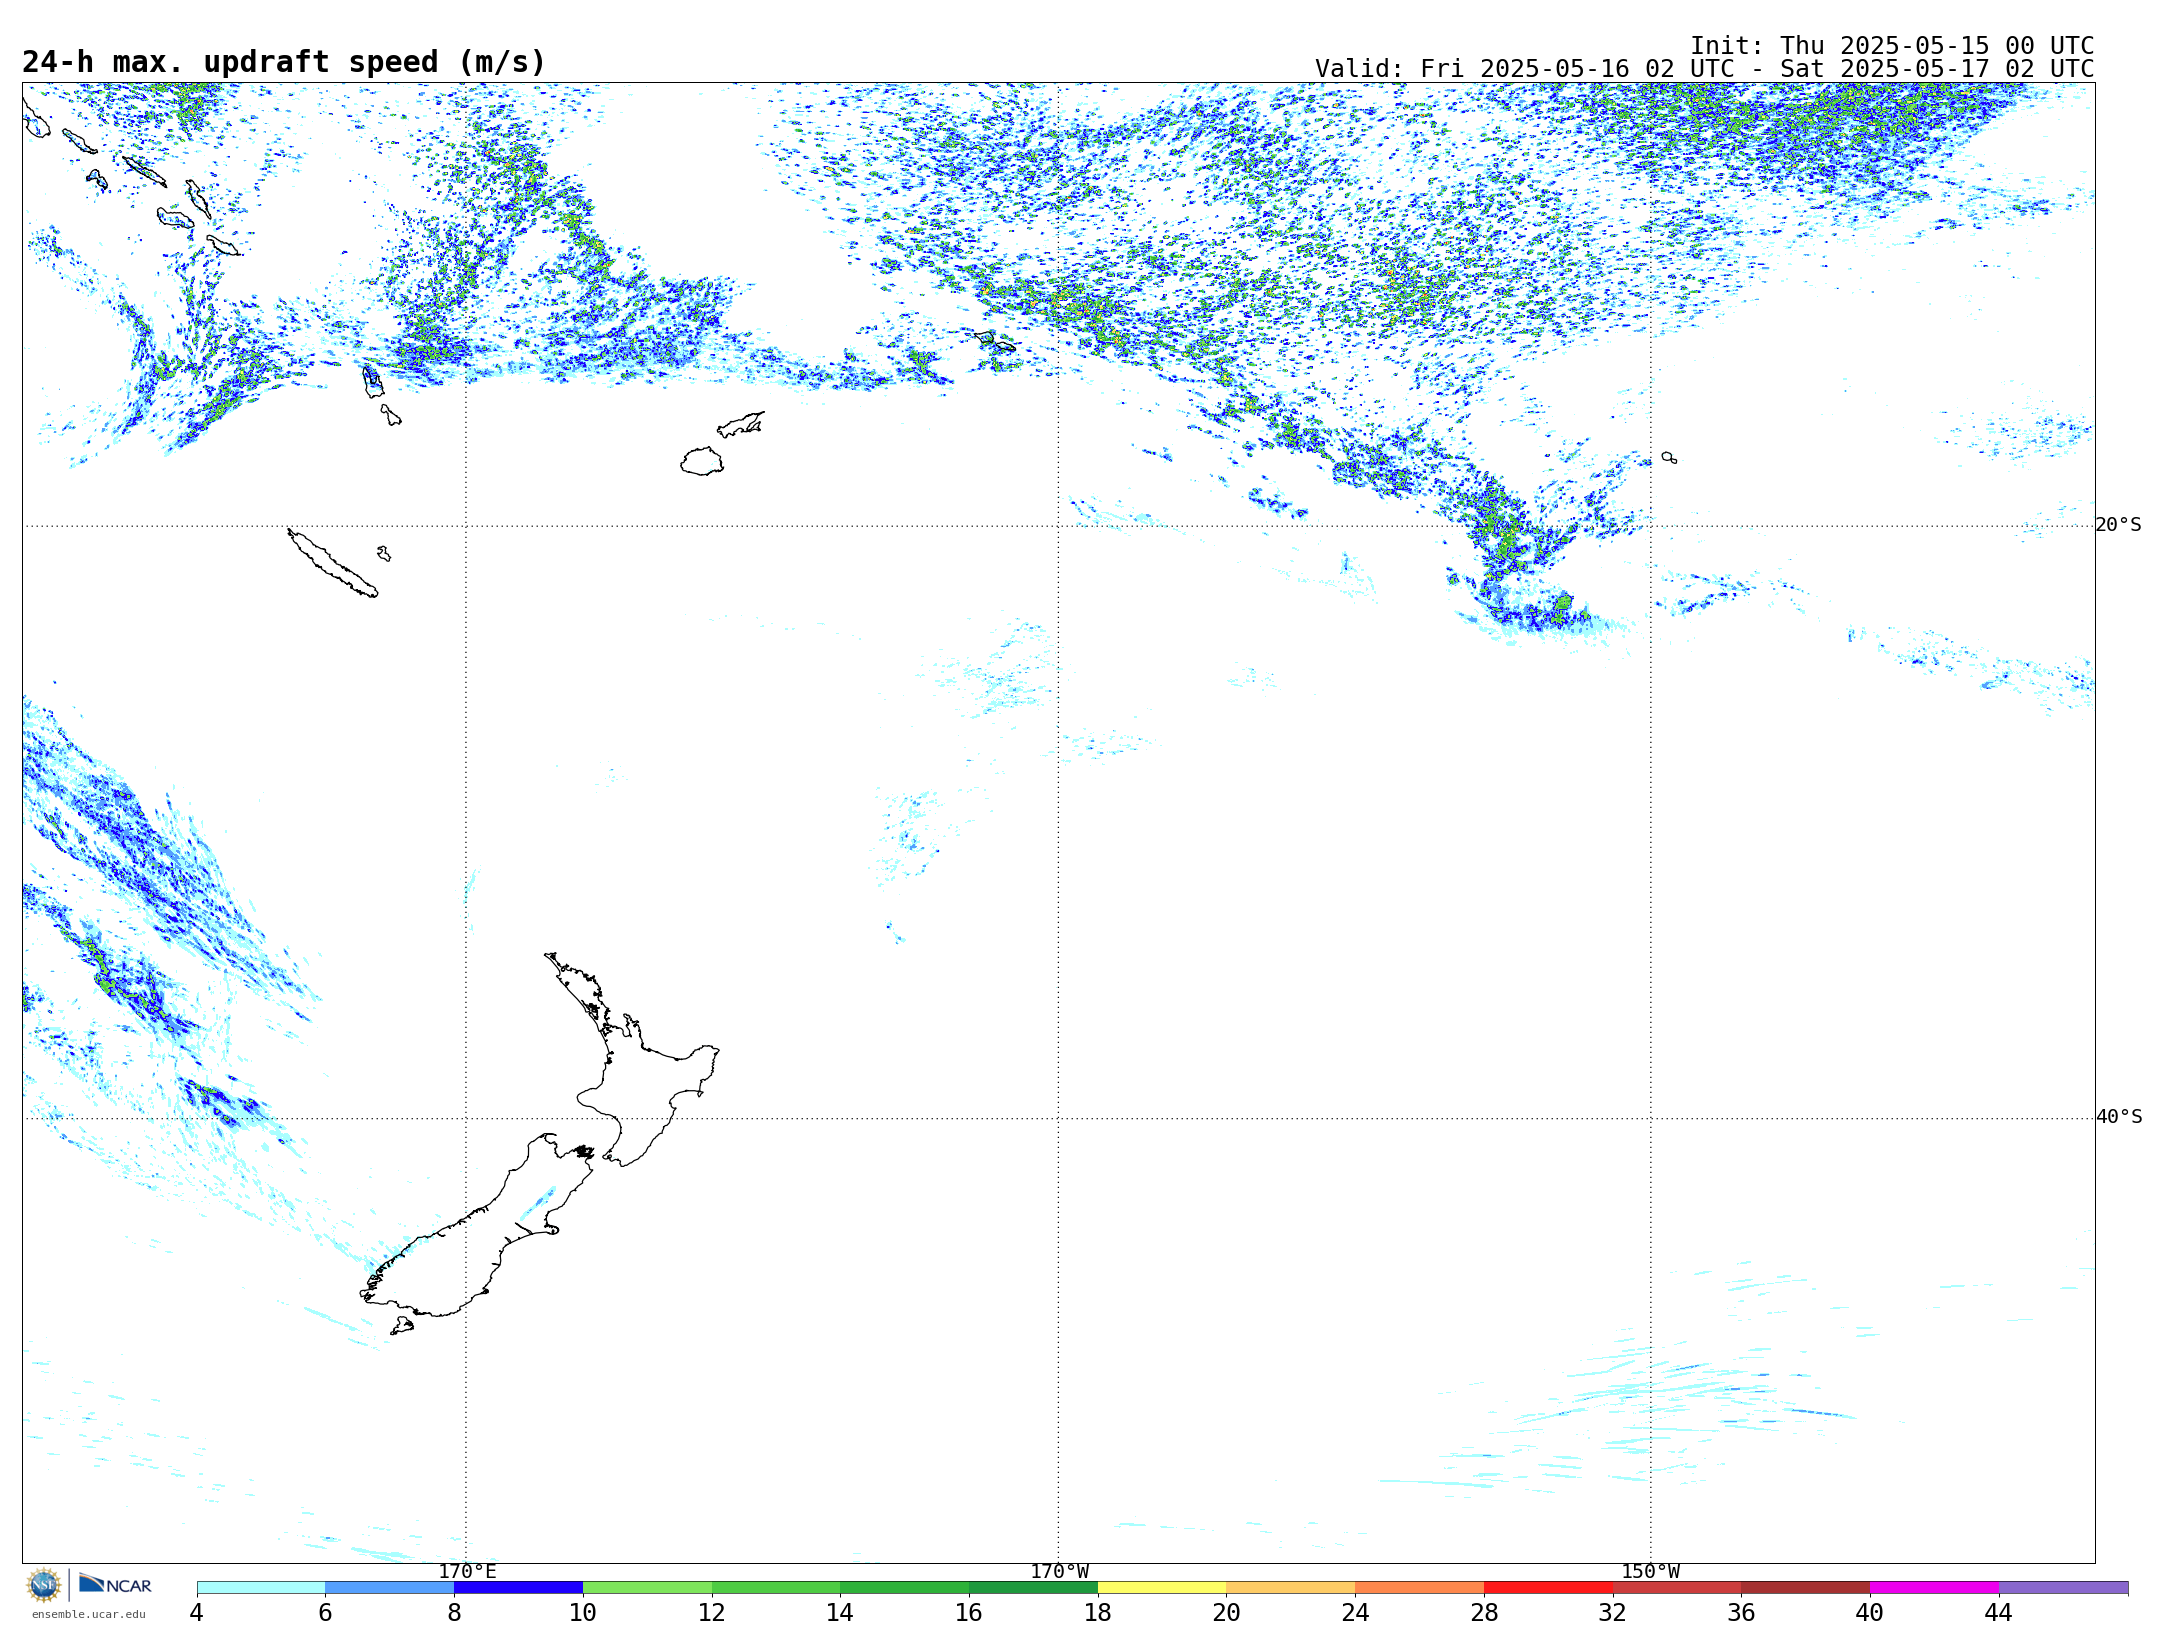Click the light cyan 4-6 color swatch
The width and height of the screenshot is (2160, 1626).
pos(261,1587)
